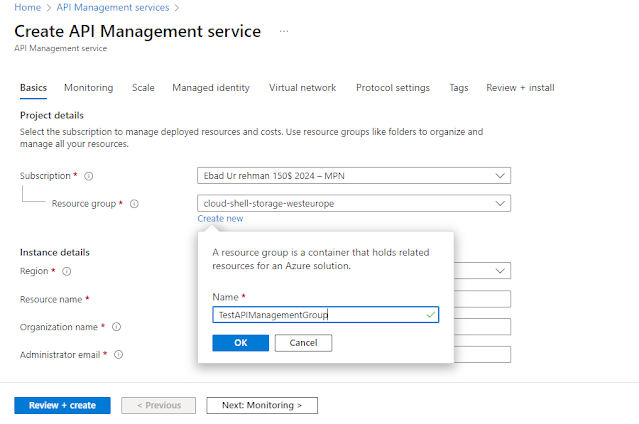639x424 pixels.
Task: Click the info icon next to Organization name
Action: point(116,327)
